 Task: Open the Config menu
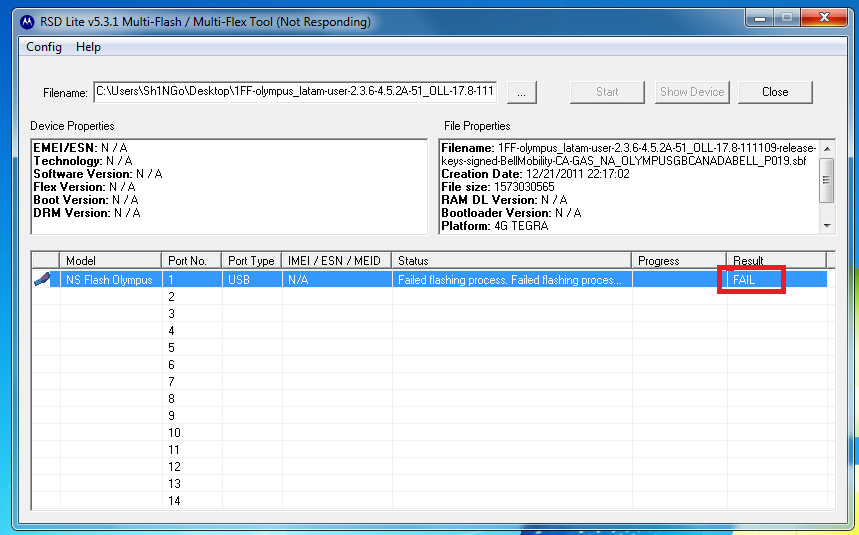(x=44, y=47)
